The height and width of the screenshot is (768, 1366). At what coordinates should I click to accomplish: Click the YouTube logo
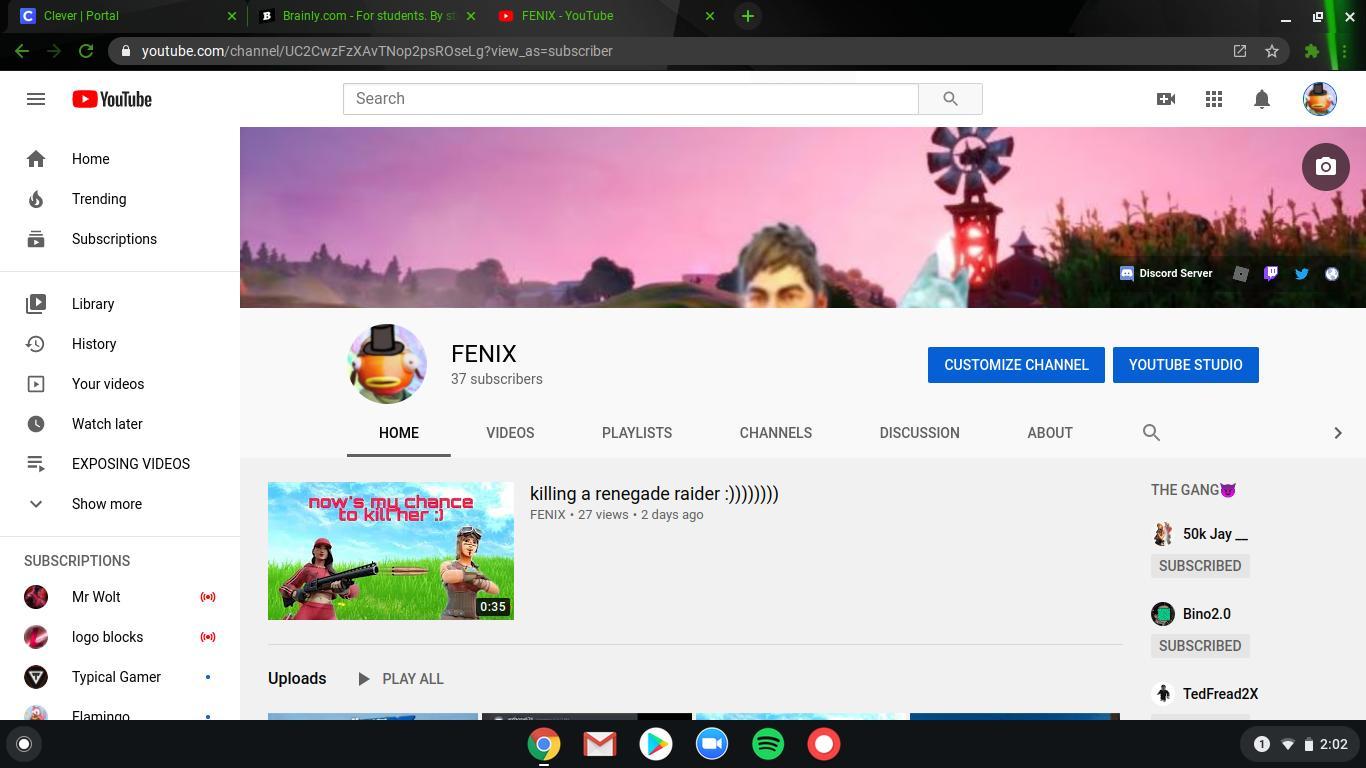(112, 99)
